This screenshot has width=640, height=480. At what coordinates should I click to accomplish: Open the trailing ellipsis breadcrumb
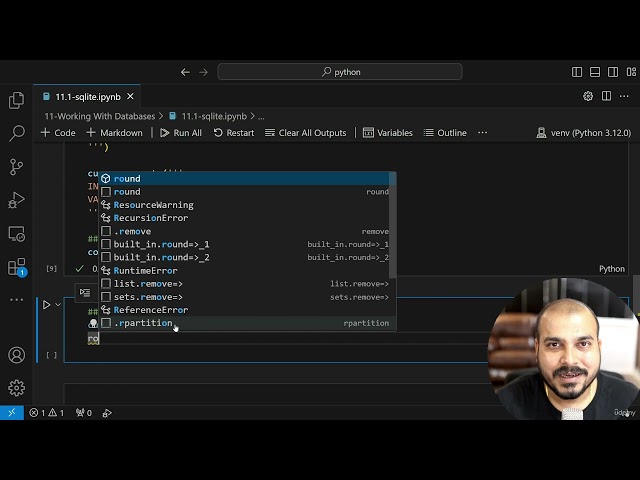261,117
